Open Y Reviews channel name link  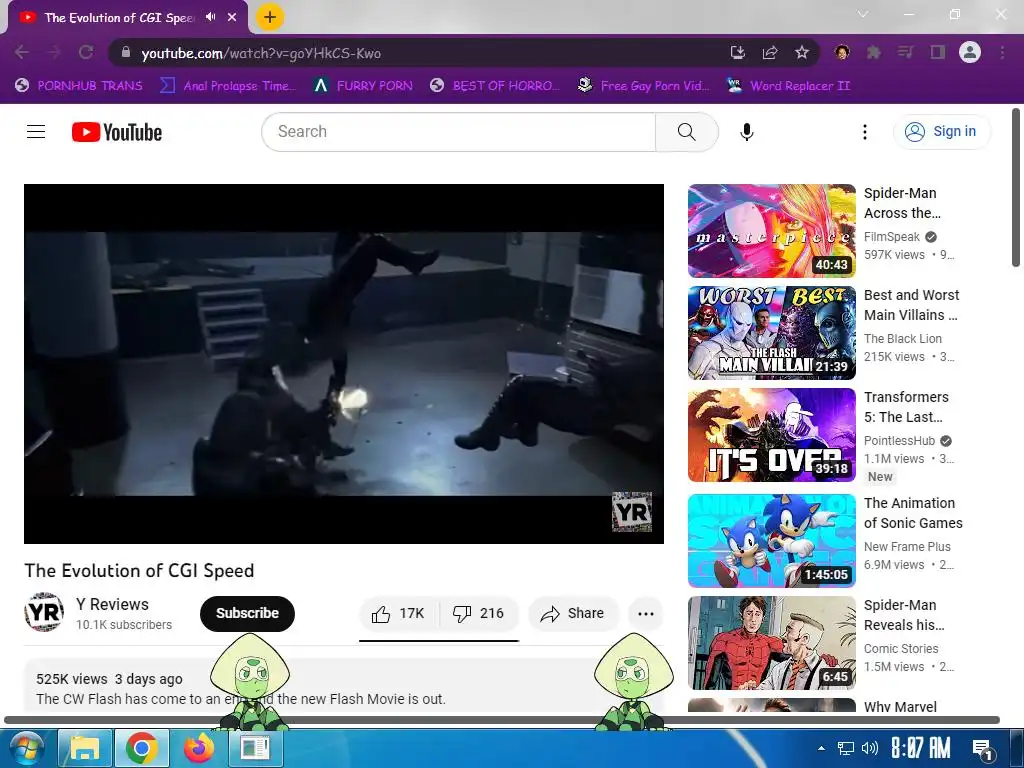112,604
